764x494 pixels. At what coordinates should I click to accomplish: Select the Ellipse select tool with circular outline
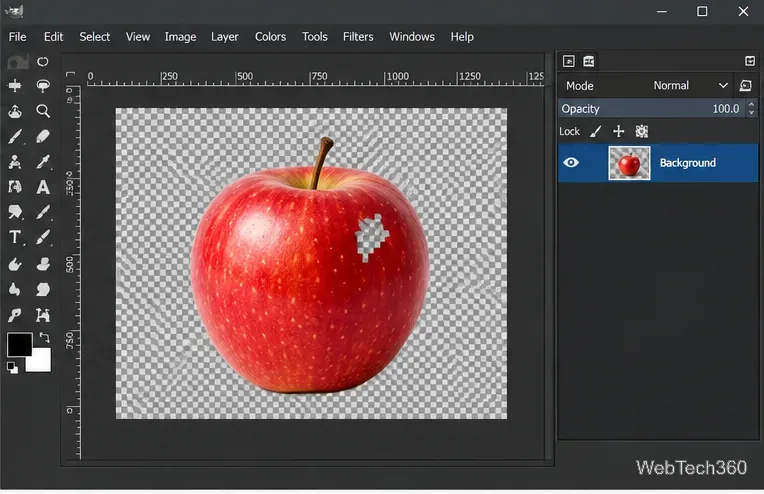point(43,62)
